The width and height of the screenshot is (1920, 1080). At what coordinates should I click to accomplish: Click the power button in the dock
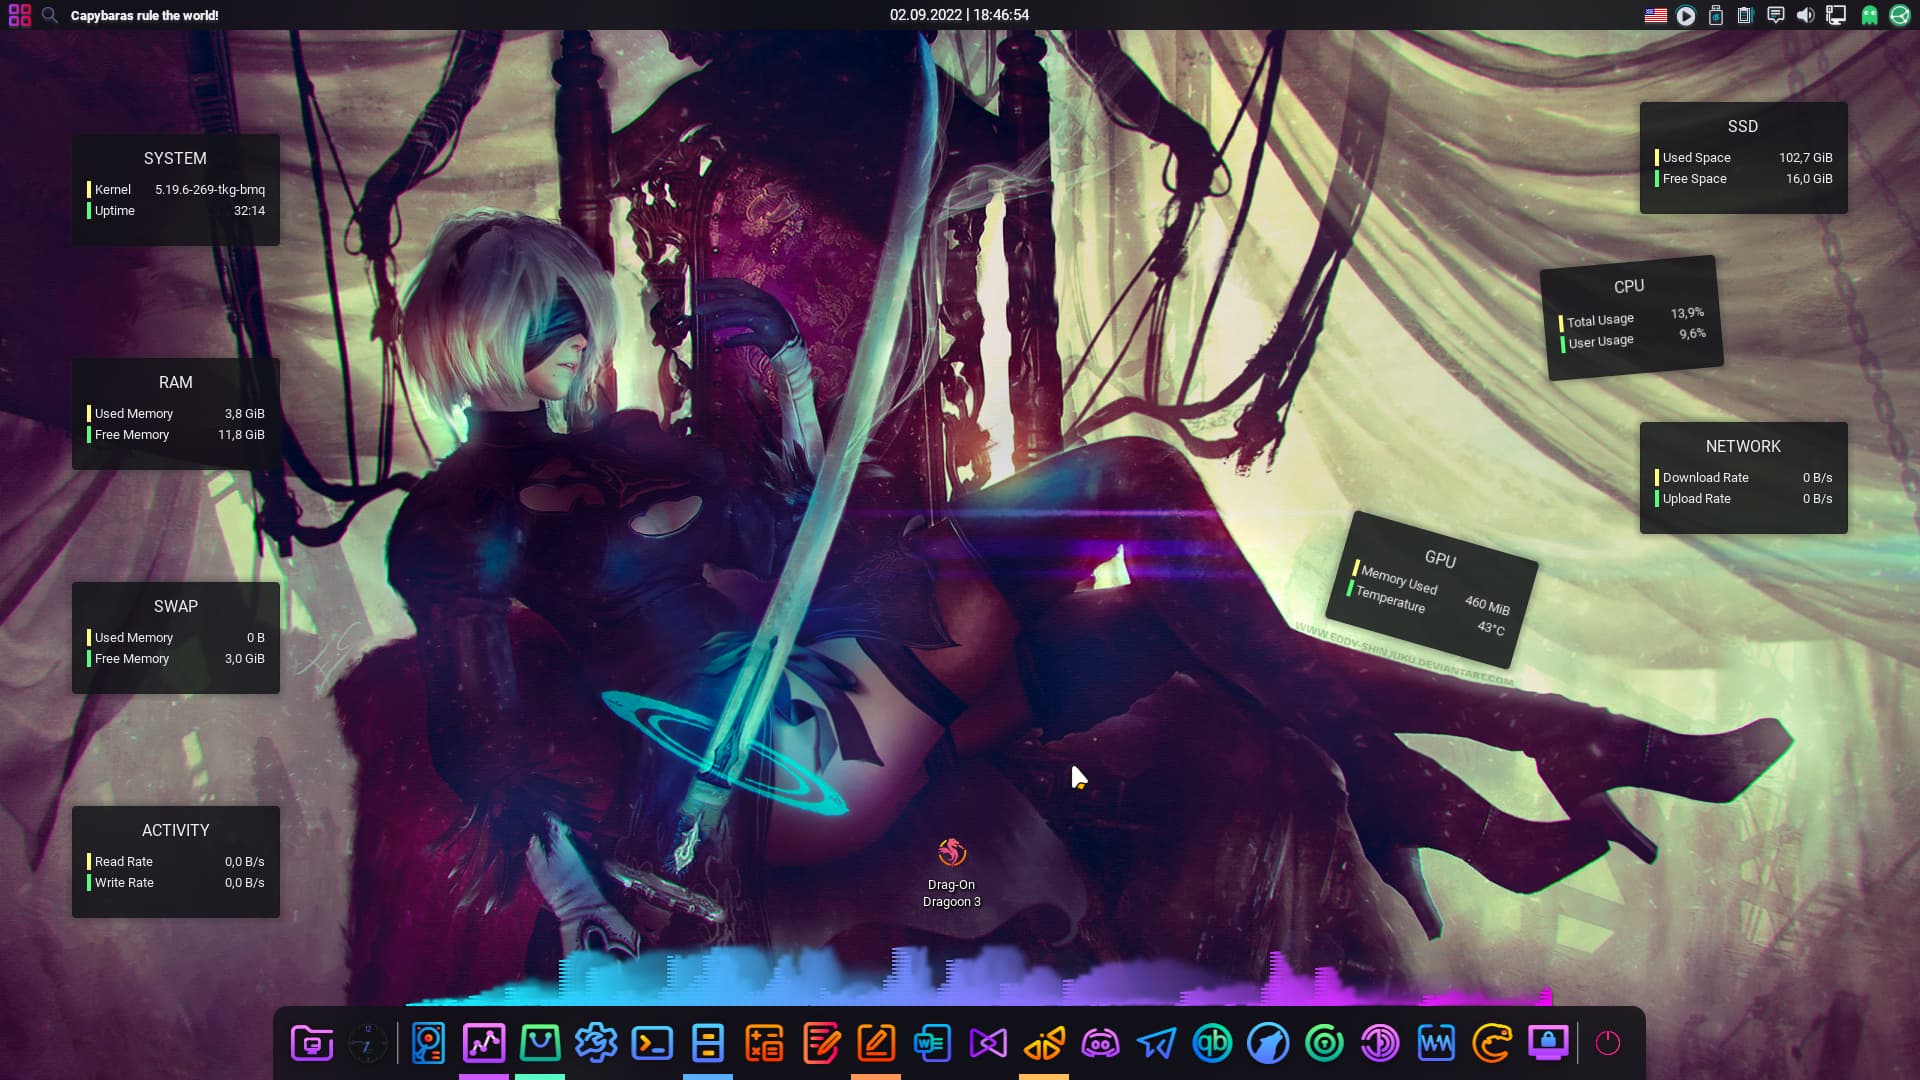coord(1608,1043)
